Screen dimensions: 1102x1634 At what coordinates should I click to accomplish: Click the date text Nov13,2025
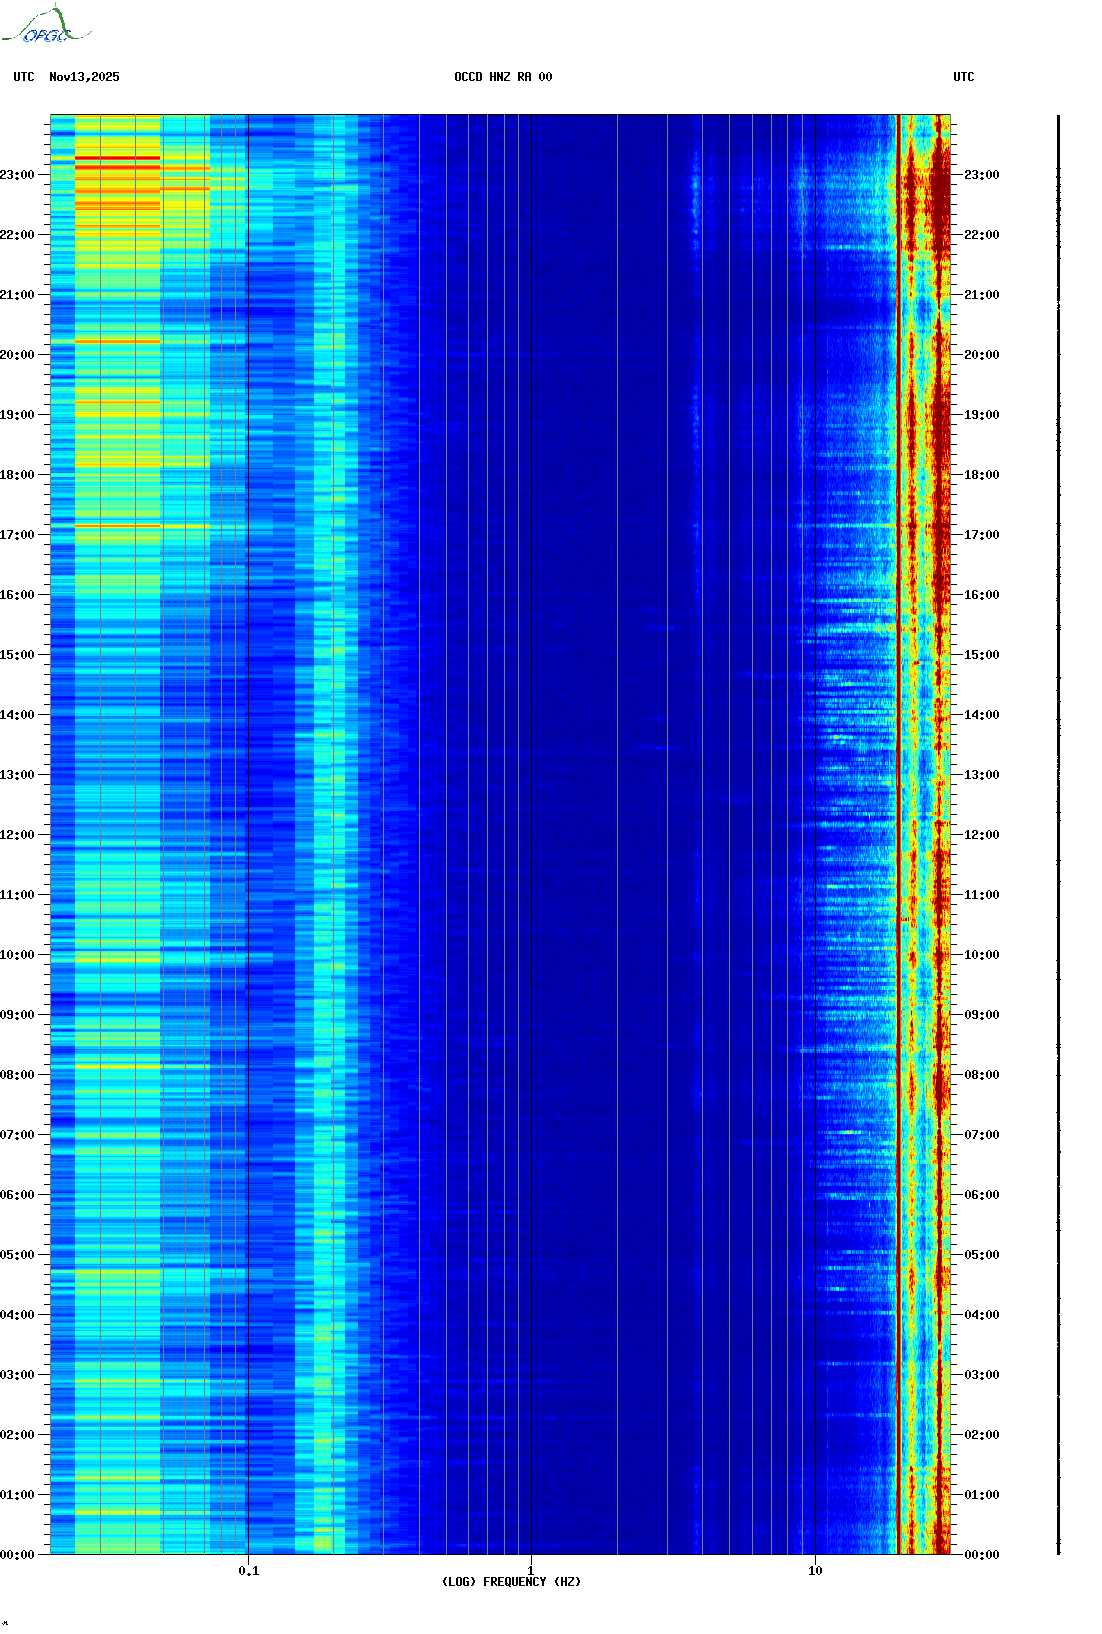84,77
